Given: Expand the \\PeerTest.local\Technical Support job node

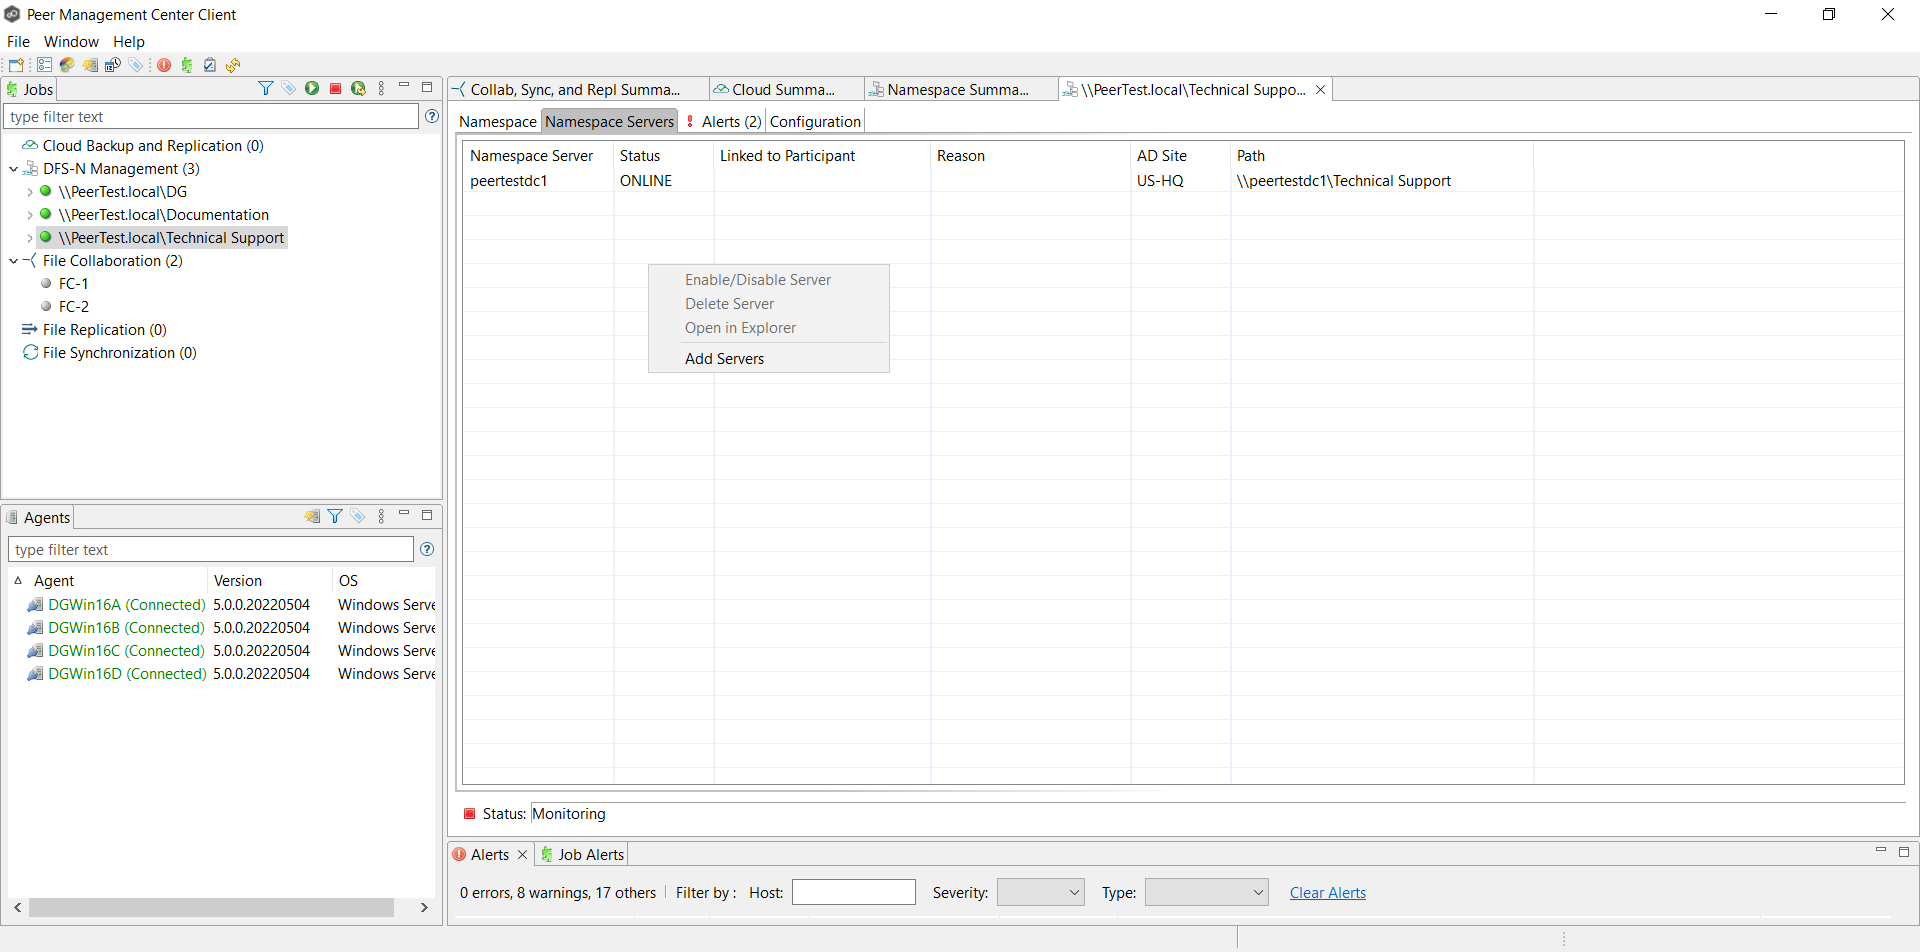Looking at the screenshot, I should (x=30, y=238).
